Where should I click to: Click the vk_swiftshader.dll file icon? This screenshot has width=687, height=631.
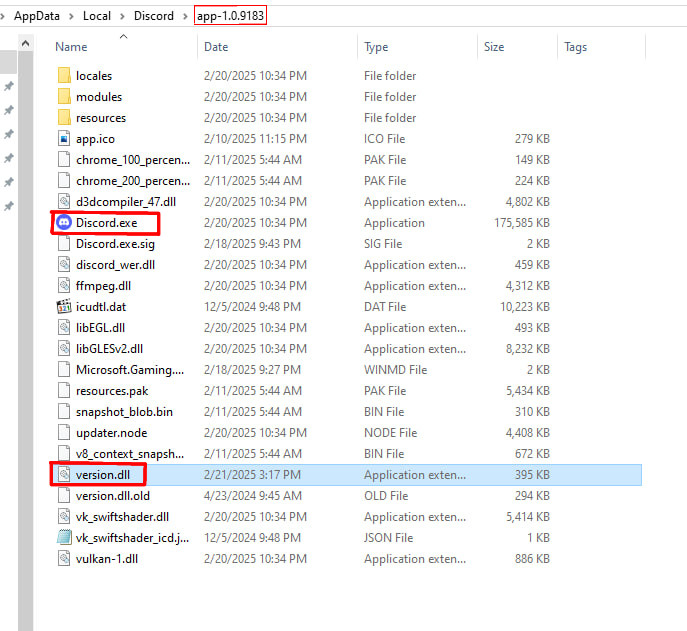tap(64, 517)
